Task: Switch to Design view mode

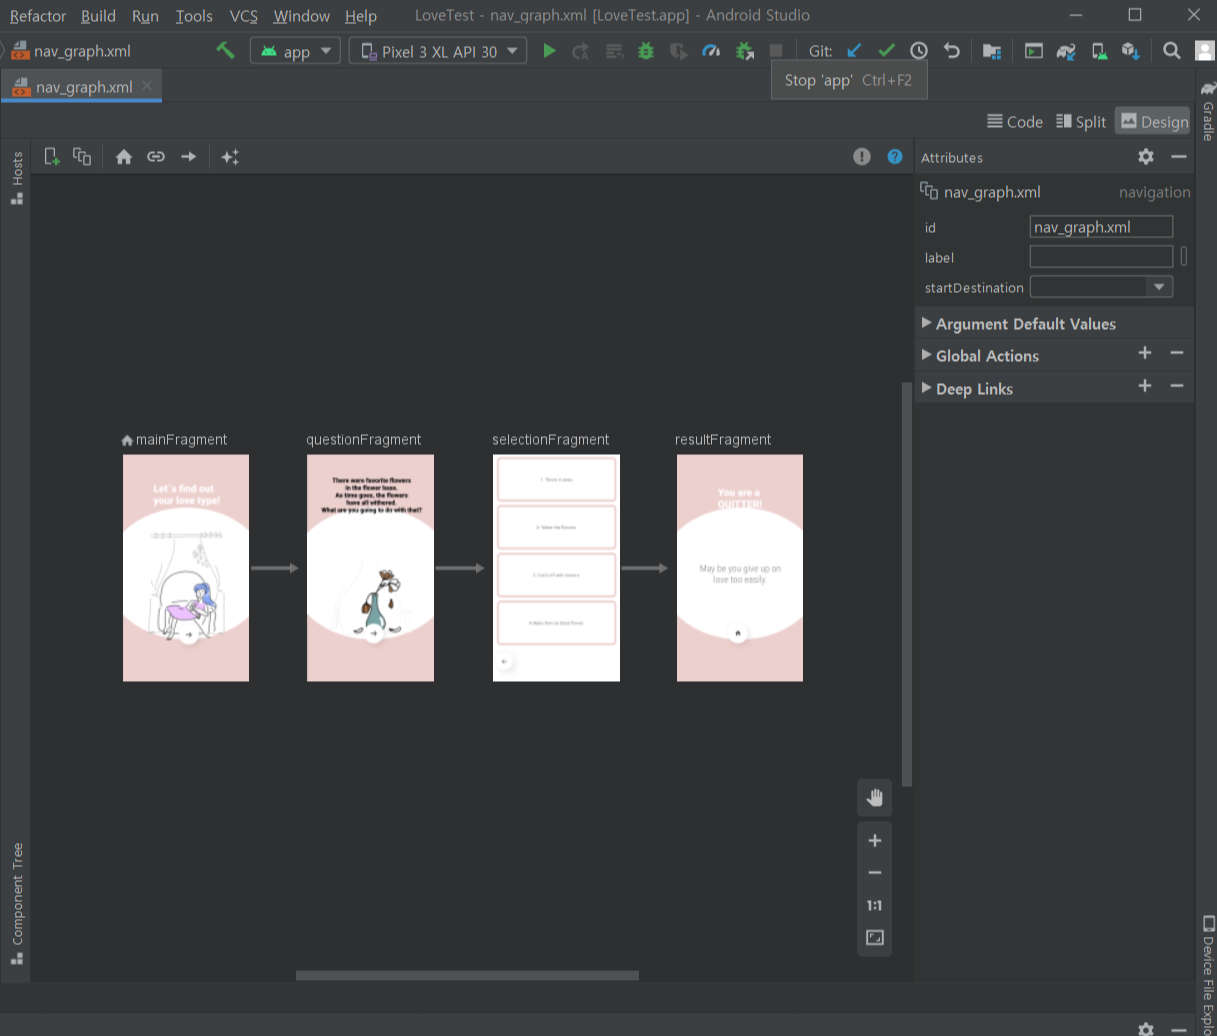Action: (x=1153, y=121)
